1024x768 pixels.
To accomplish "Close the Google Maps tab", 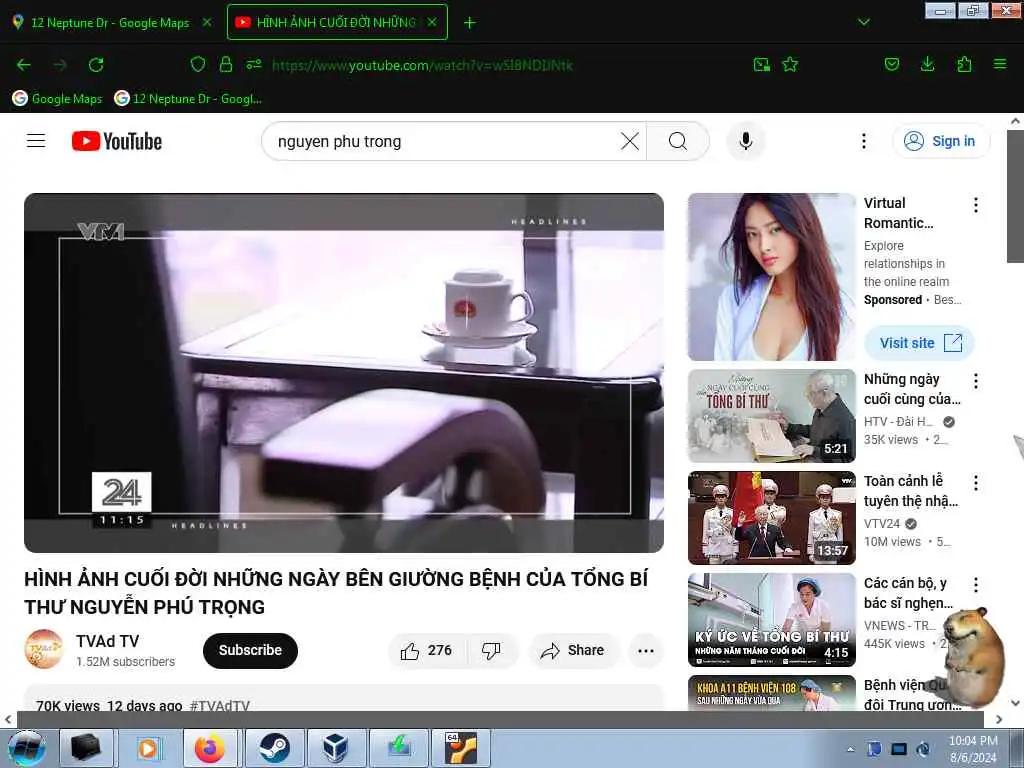I will (x=207, y=22).
